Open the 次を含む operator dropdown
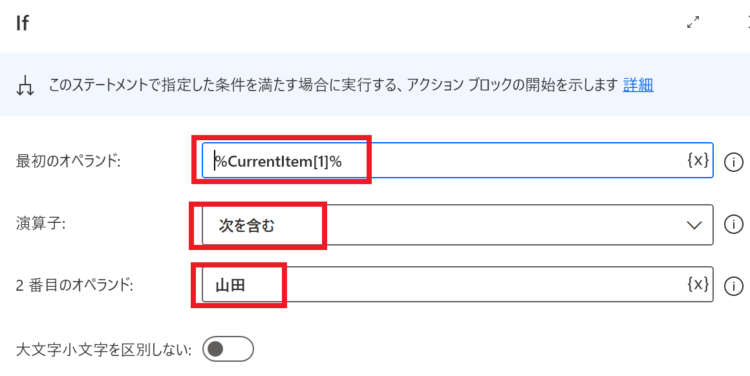This screenshot has height=376, width=750. 457,225
